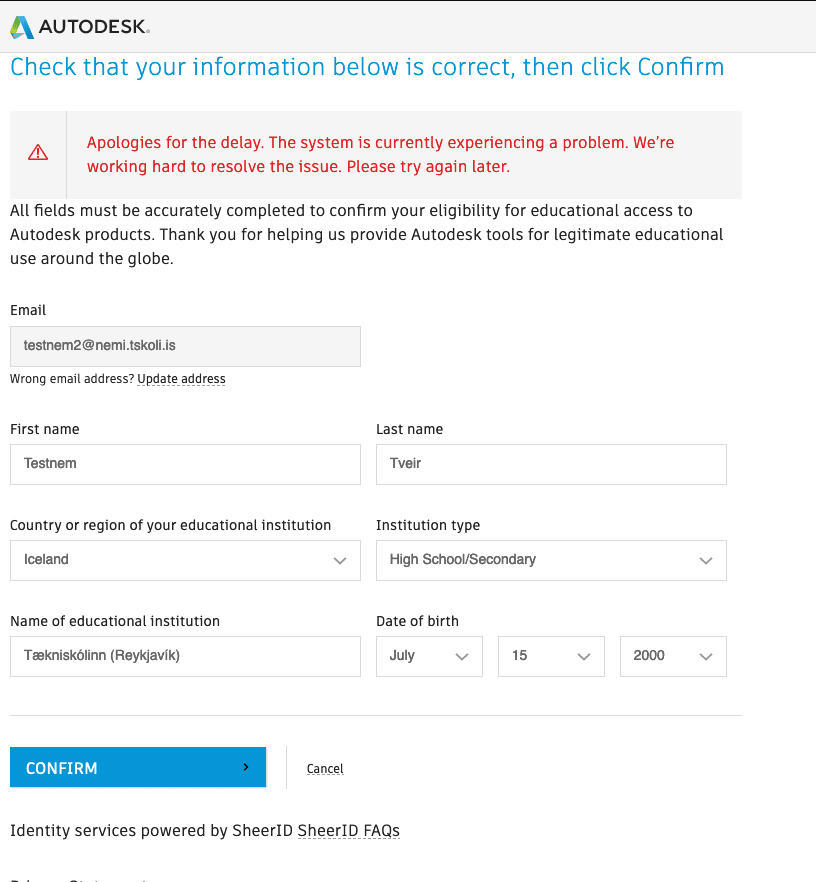Image resolution: width=816 pixels, height=882 pixels.
Task: Click the disabled Email field
Action: 185,346
